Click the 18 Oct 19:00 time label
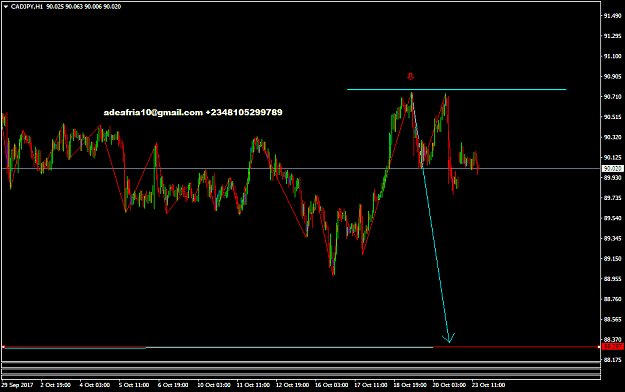The width and height of the screenshot is (625, 392). [x=410, y=385]
